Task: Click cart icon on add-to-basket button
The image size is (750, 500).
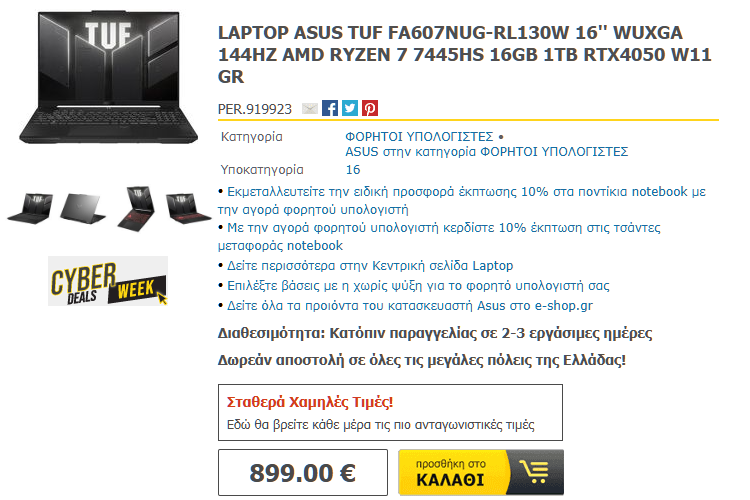Action: tap(534, 472)
